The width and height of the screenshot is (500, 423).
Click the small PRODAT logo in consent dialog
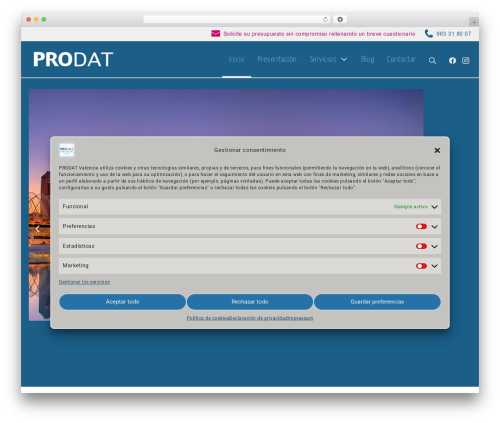[x=67, y=150]
